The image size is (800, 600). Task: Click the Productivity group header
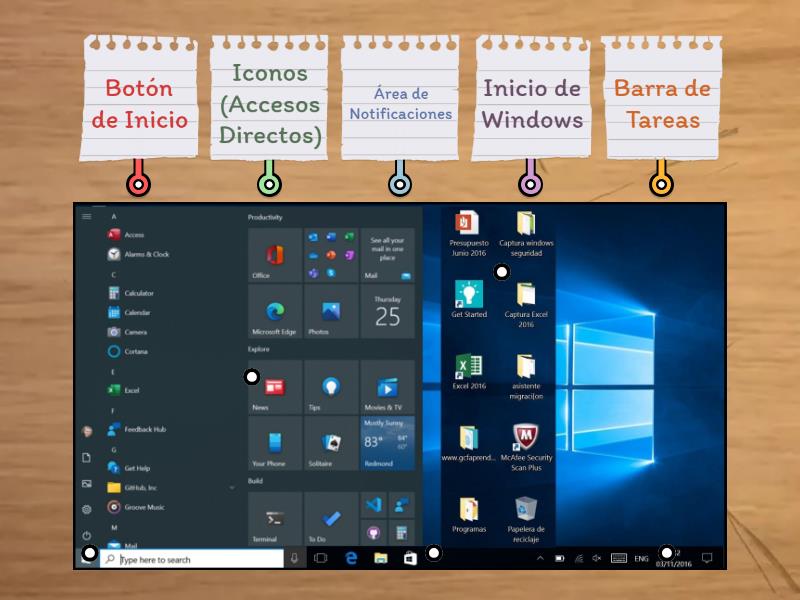click(x=265, y=217)
